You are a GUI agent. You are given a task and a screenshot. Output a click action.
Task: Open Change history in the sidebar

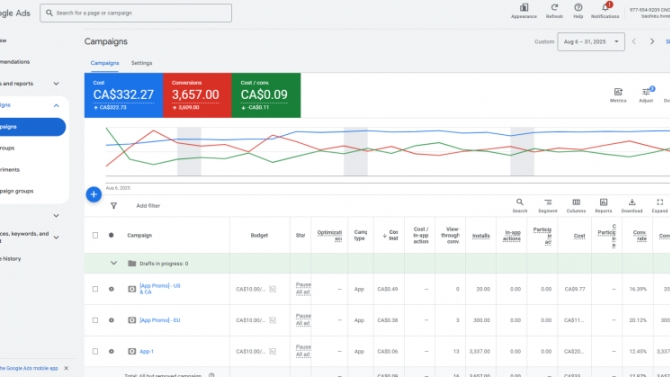11,259
